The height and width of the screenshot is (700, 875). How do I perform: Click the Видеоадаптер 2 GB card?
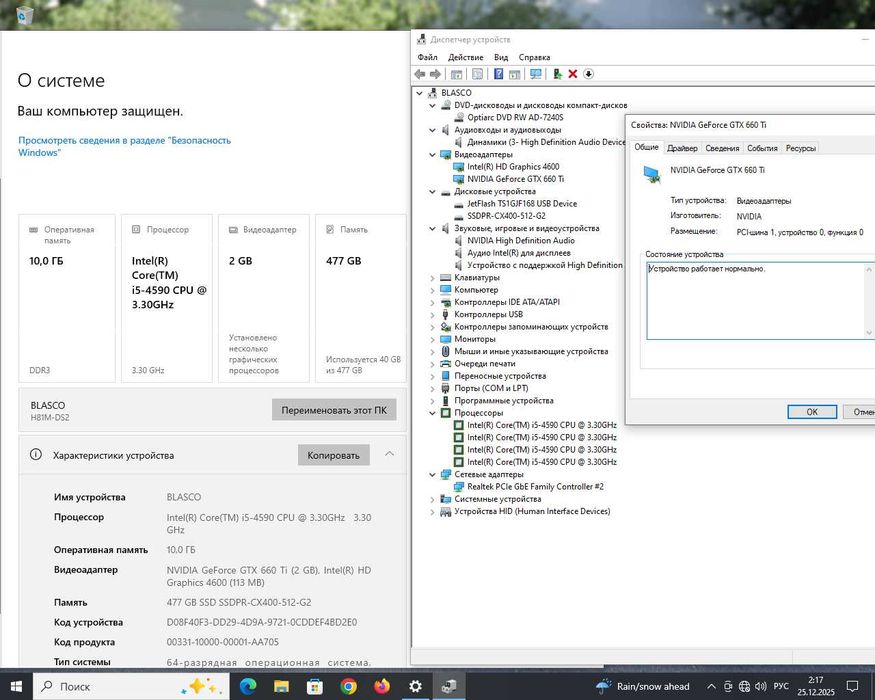click(263, 299)
